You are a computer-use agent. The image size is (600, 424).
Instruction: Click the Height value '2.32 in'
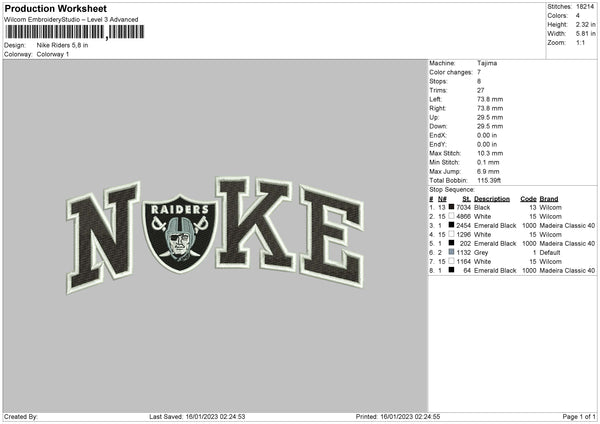point(585,24)
